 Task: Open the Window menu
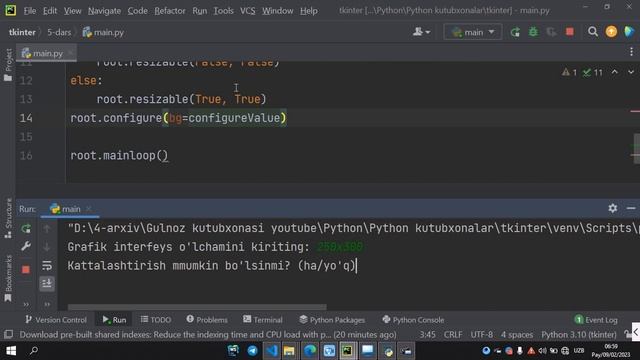pos(278,11)
